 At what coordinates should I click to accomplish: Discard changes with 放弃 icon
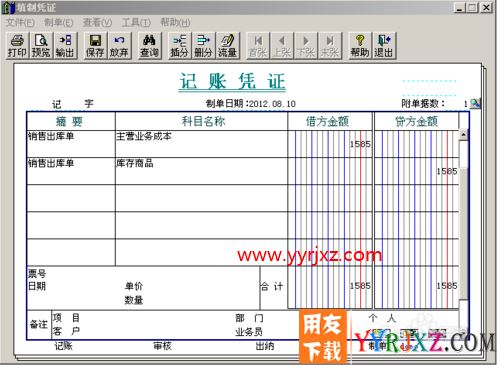click(x=119, y=46)
